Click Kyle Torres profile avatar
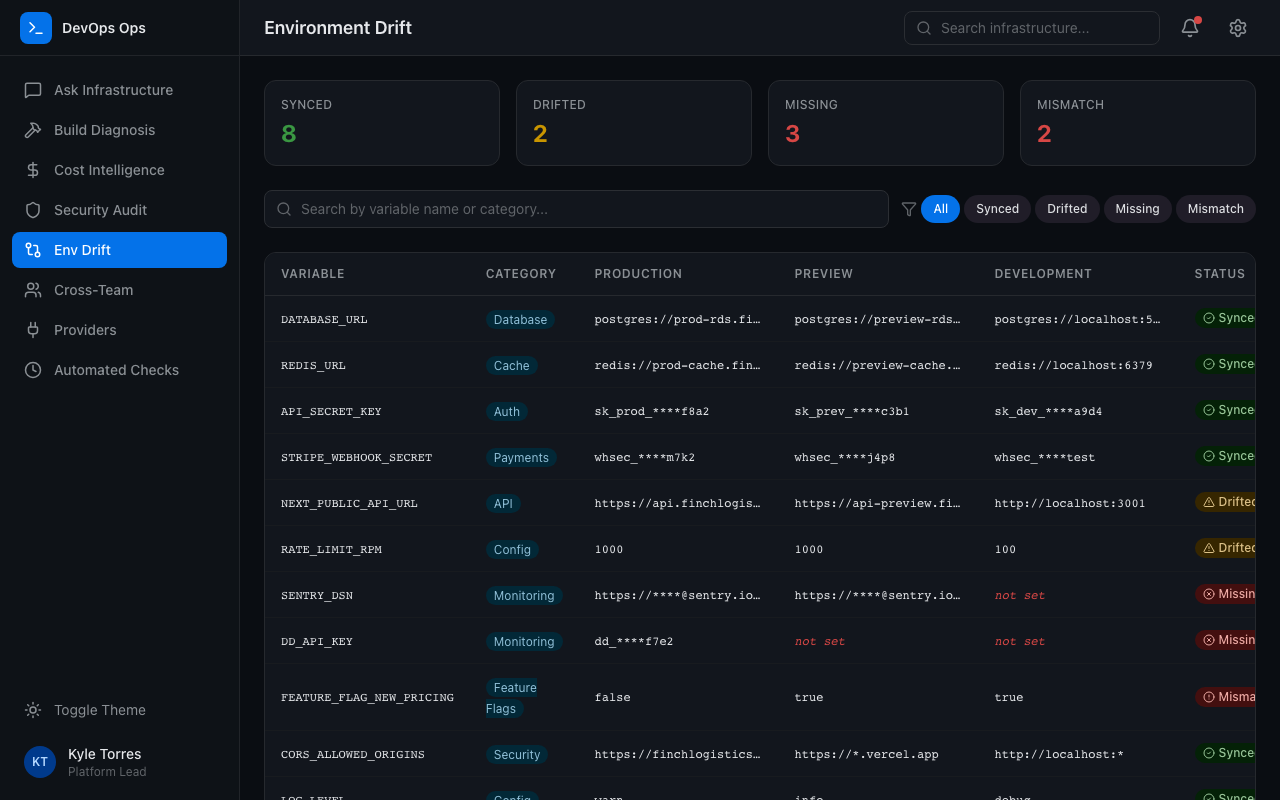 40,762
